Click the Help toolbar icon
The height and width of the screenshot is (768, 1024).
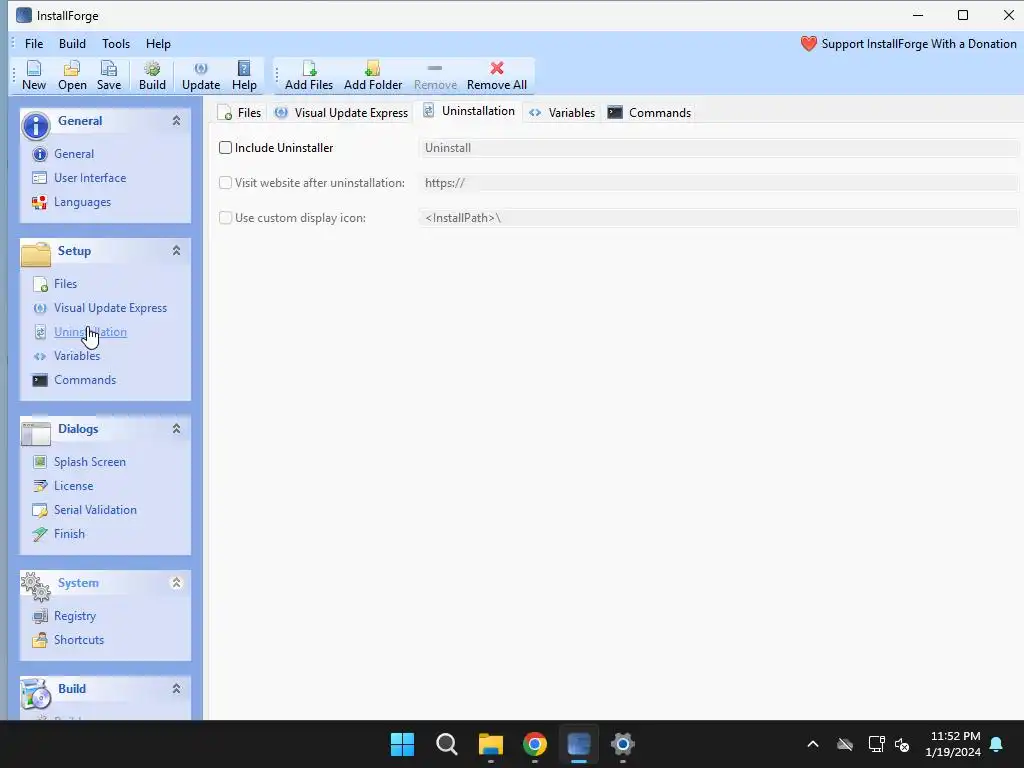click(x=244, y=75)
